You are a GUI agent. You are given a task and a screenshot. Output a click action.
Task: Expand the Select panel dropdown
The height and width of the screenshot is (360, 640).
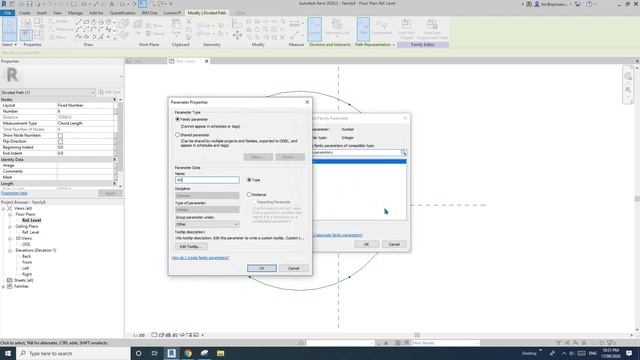pyautogui.click(x=9, y=44)
